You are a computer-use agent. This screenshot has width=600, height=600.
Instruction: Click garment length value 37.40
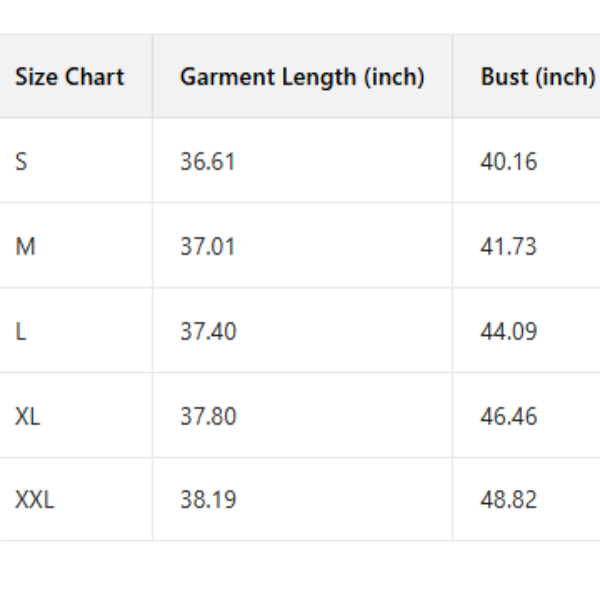(x=208, y=331)
